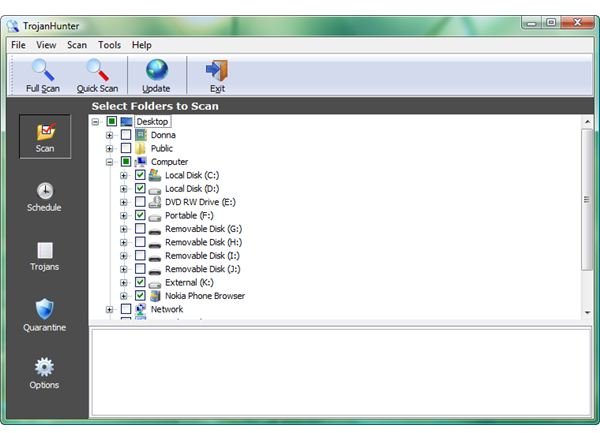Check the Donna folder checkbox
Image resolution: width=600 pixels, height=433 pixels.
click(x=126, y=135)
